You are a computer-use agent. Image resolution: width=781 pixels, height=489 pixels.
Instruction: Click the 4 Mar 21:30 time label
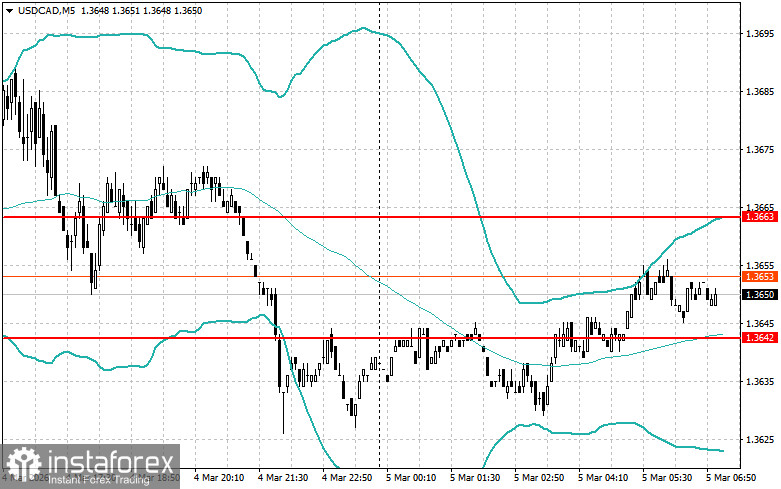tap(283, 478)
